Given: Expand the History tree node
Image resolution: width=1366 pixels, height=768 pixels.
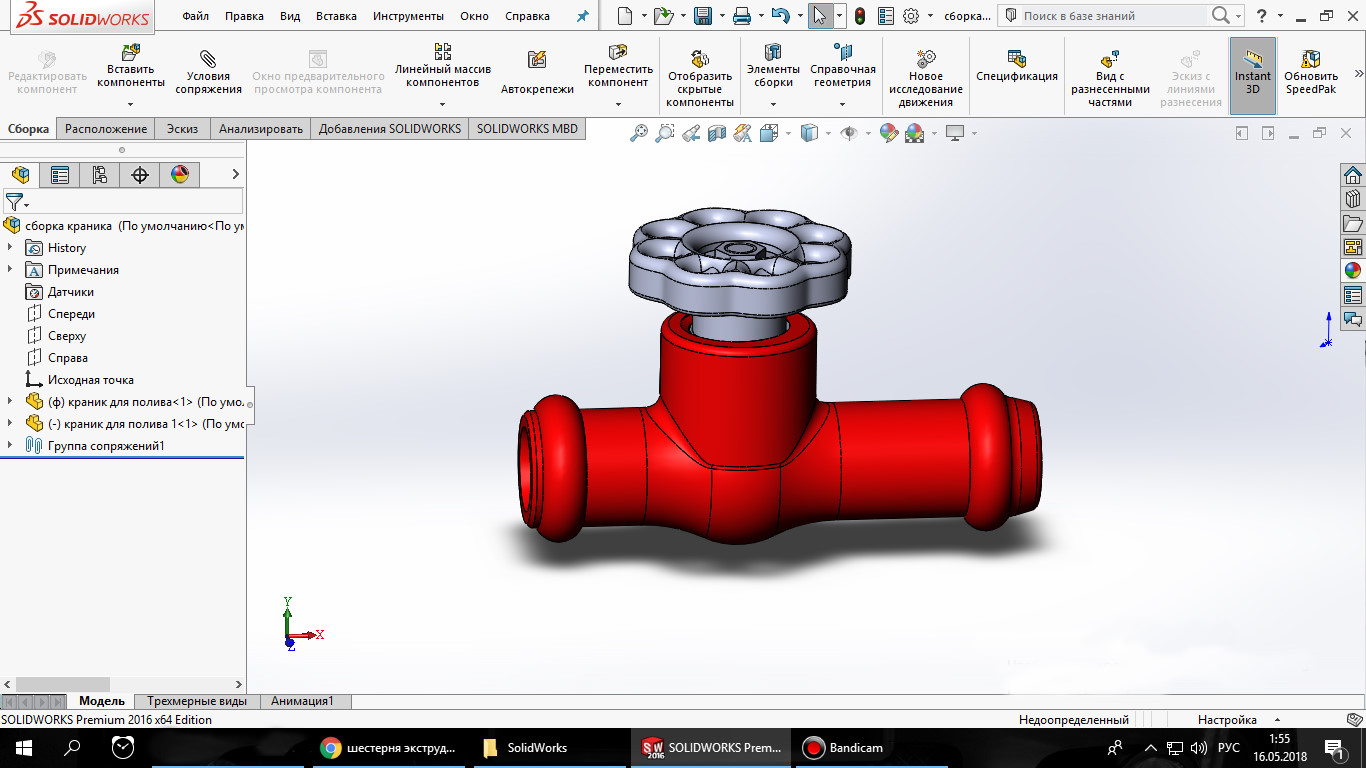Looking at the screenshot, I should (10, 247).
